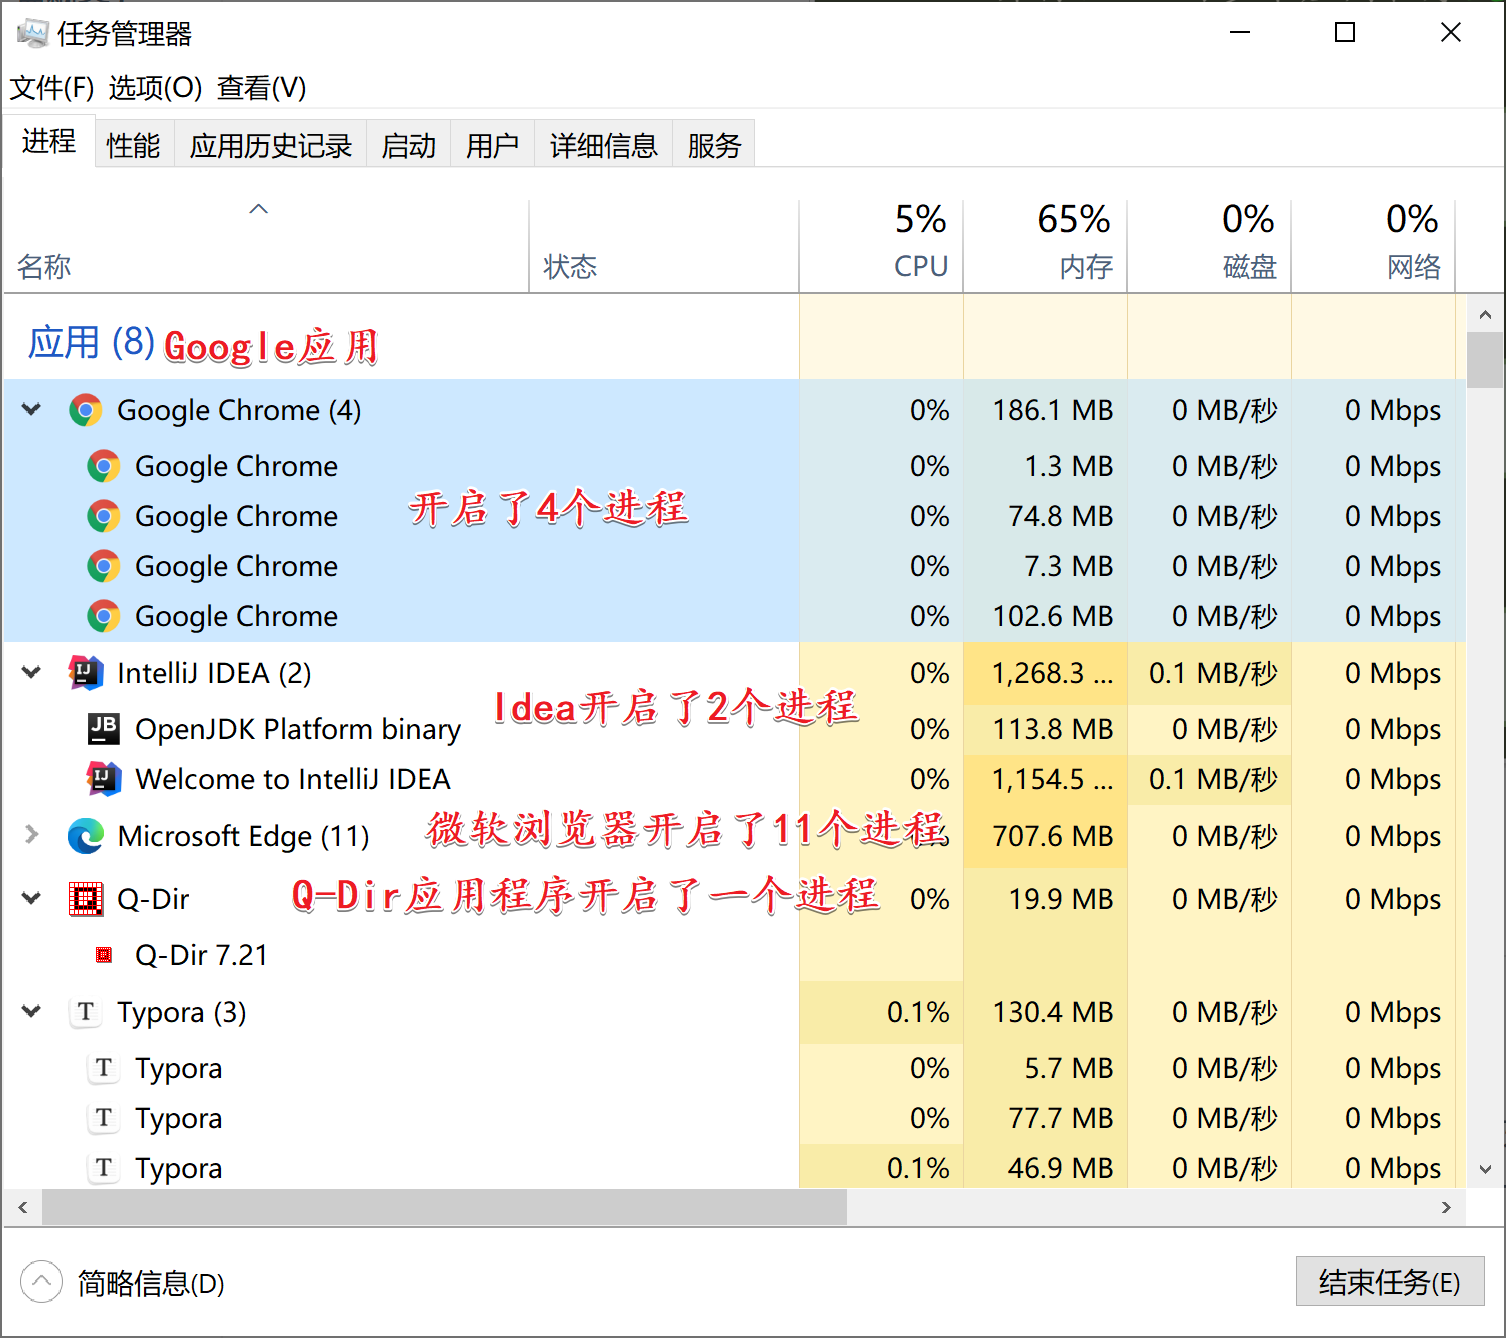The image size is (1506, 1338).
Task: Switch to the 应用历史记录 tab
Action: [x=271, y=146]
